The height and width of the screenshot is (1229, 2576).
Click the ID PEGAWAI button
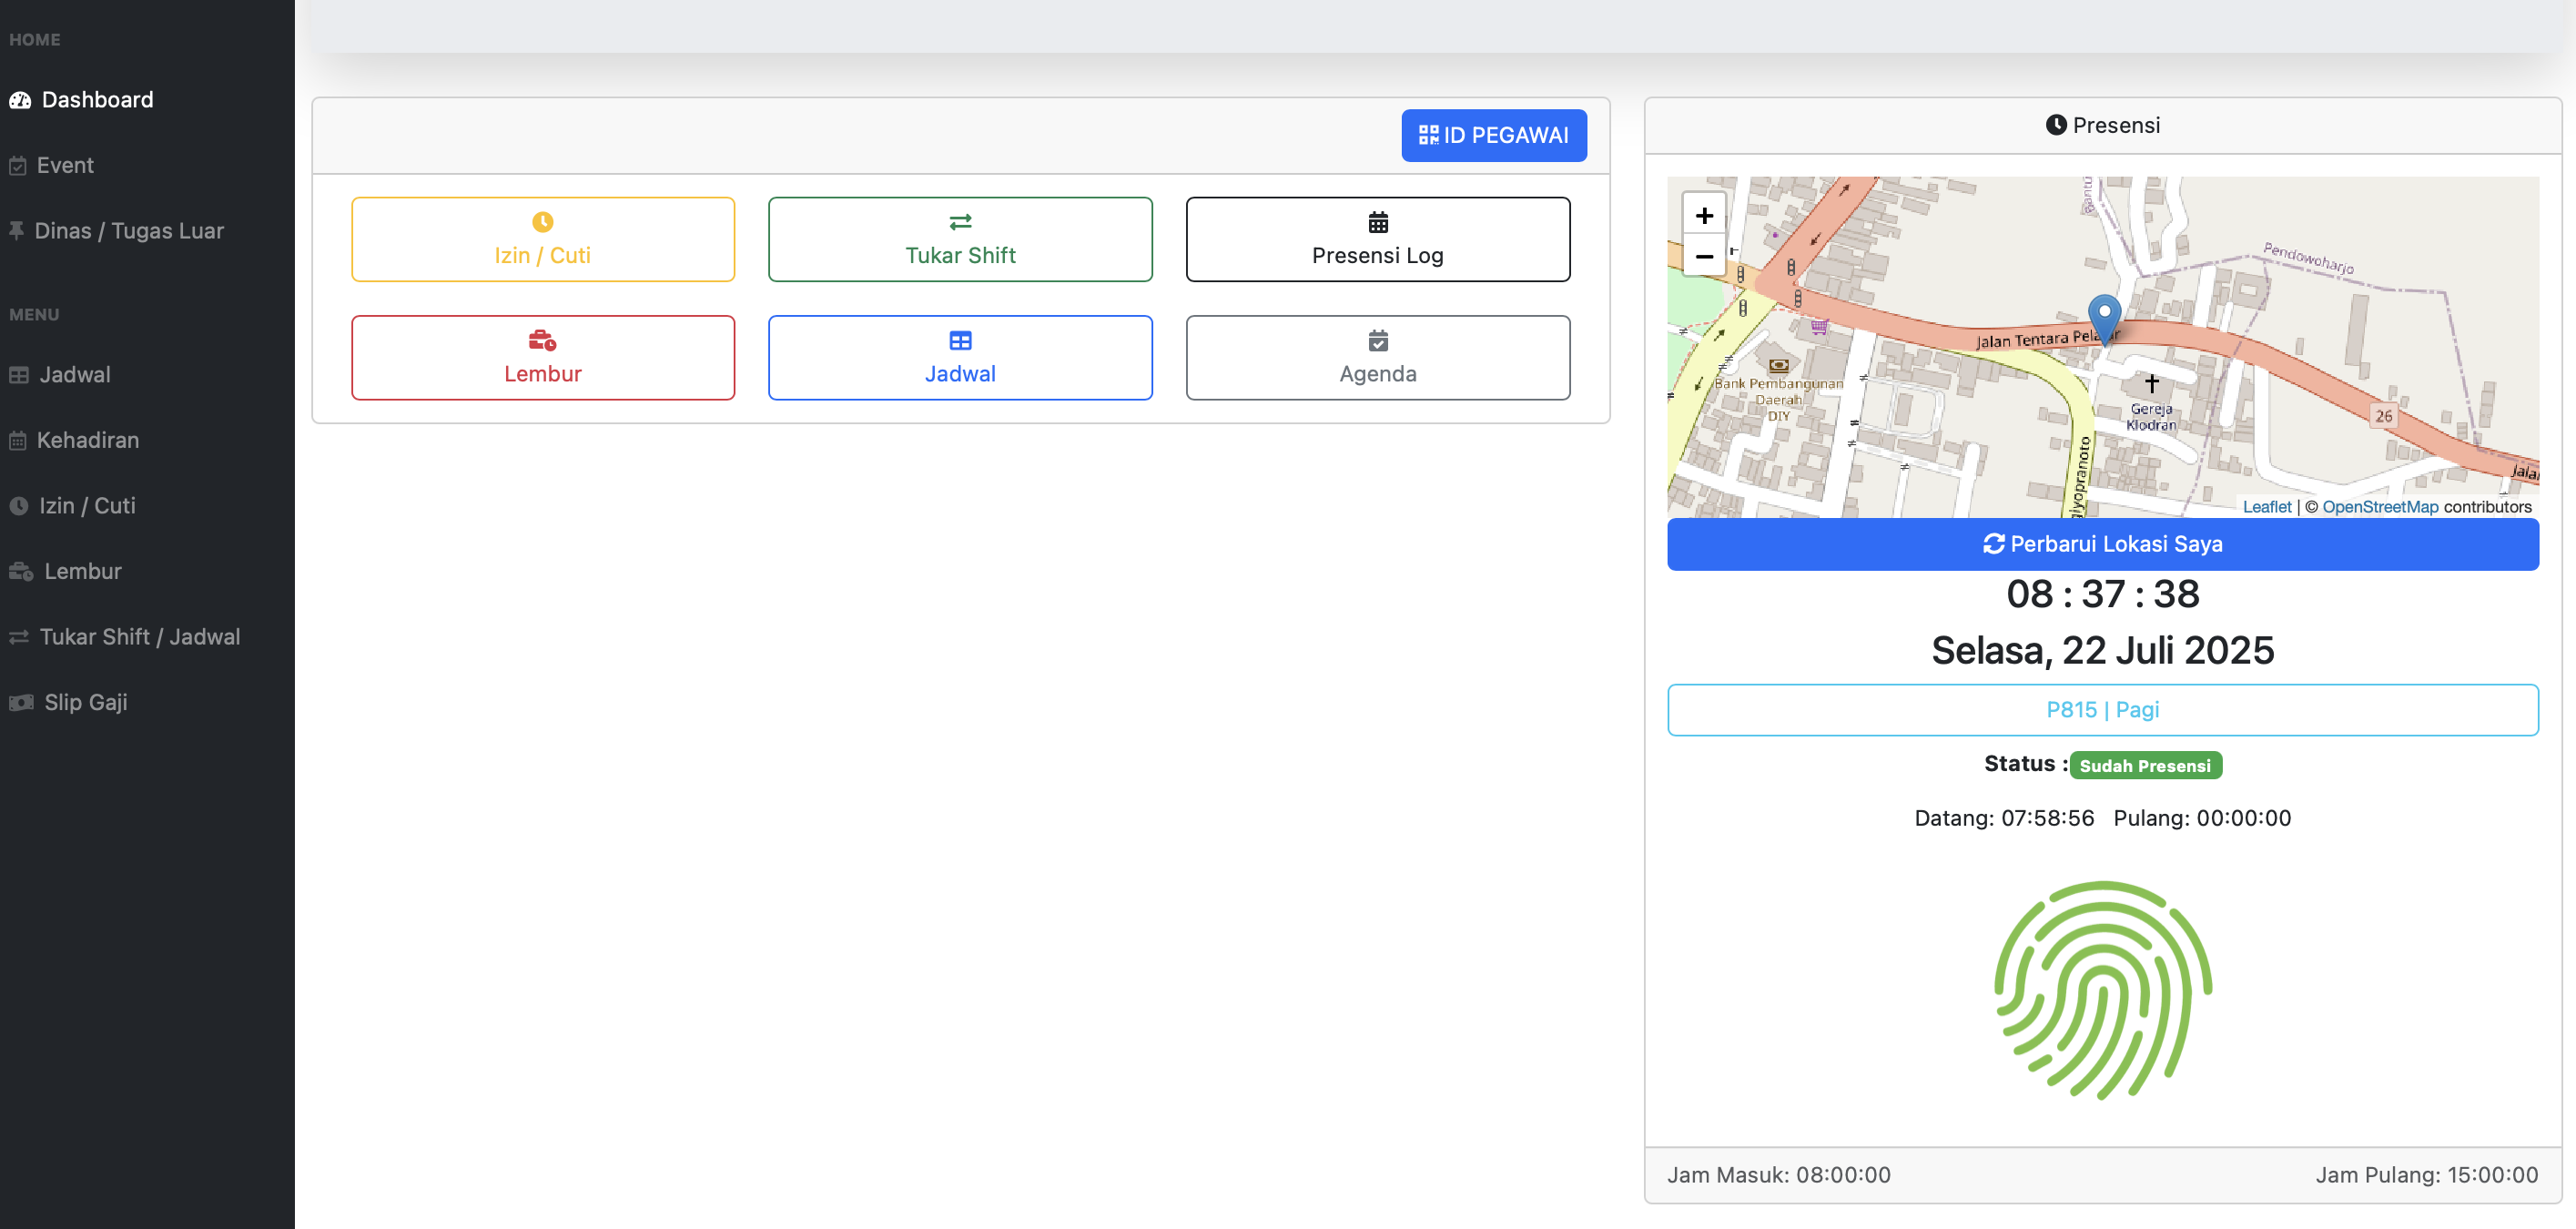(1493, 135)
